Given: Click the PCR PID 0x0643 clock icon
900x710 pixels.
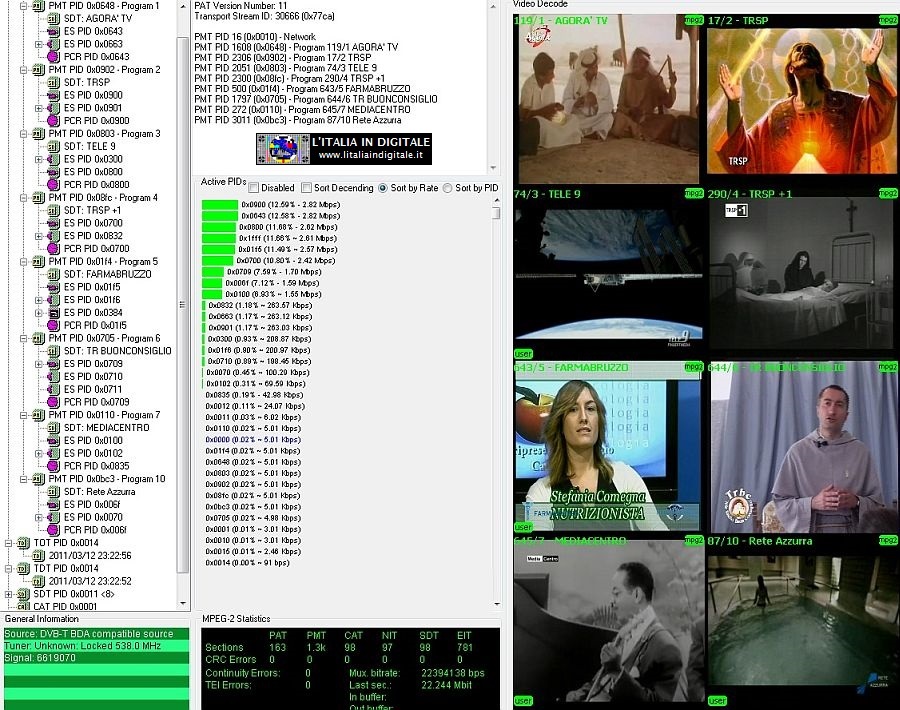Looking at the screenshot, I should [53, 57].
